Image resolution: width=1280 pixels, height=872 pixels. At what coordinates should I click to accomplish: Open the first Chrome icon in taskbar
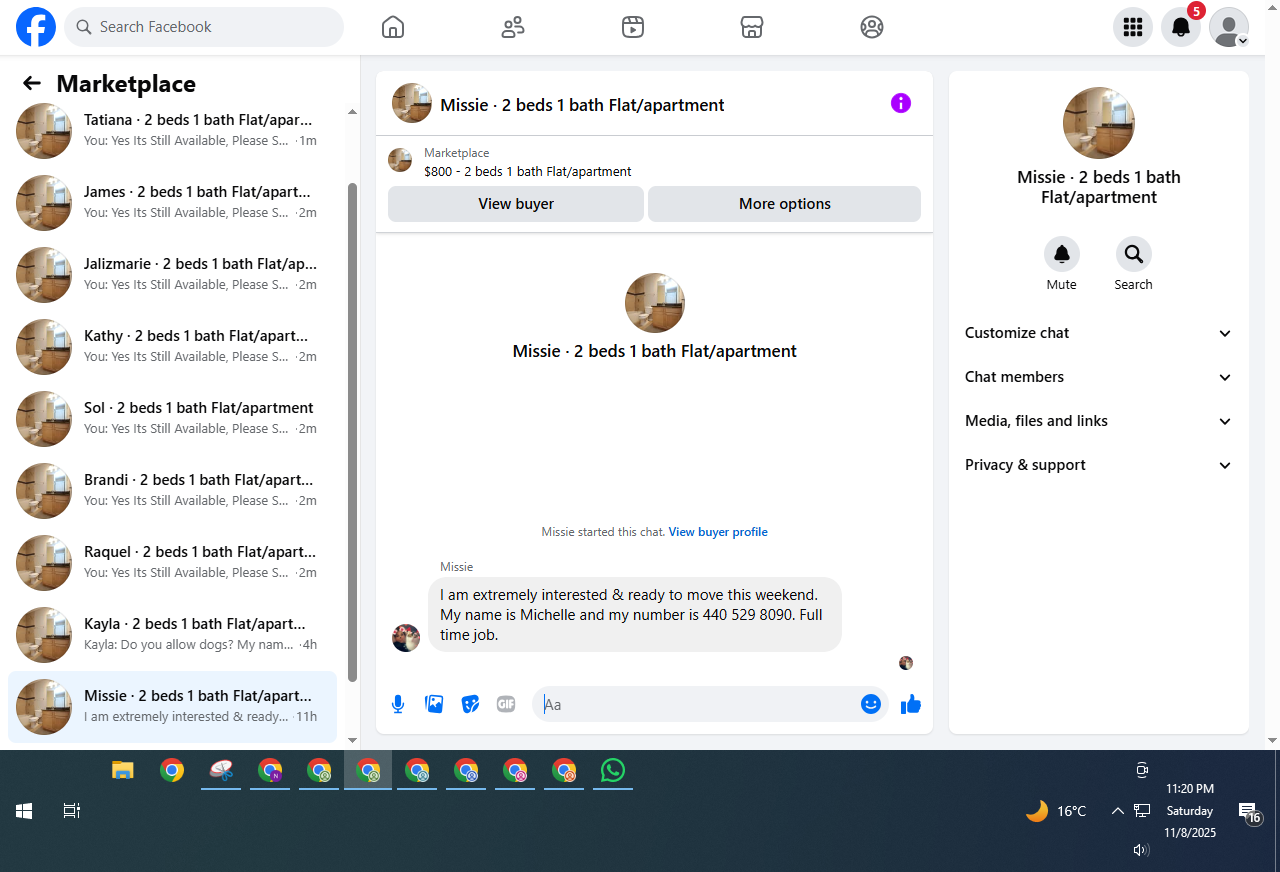172,770
